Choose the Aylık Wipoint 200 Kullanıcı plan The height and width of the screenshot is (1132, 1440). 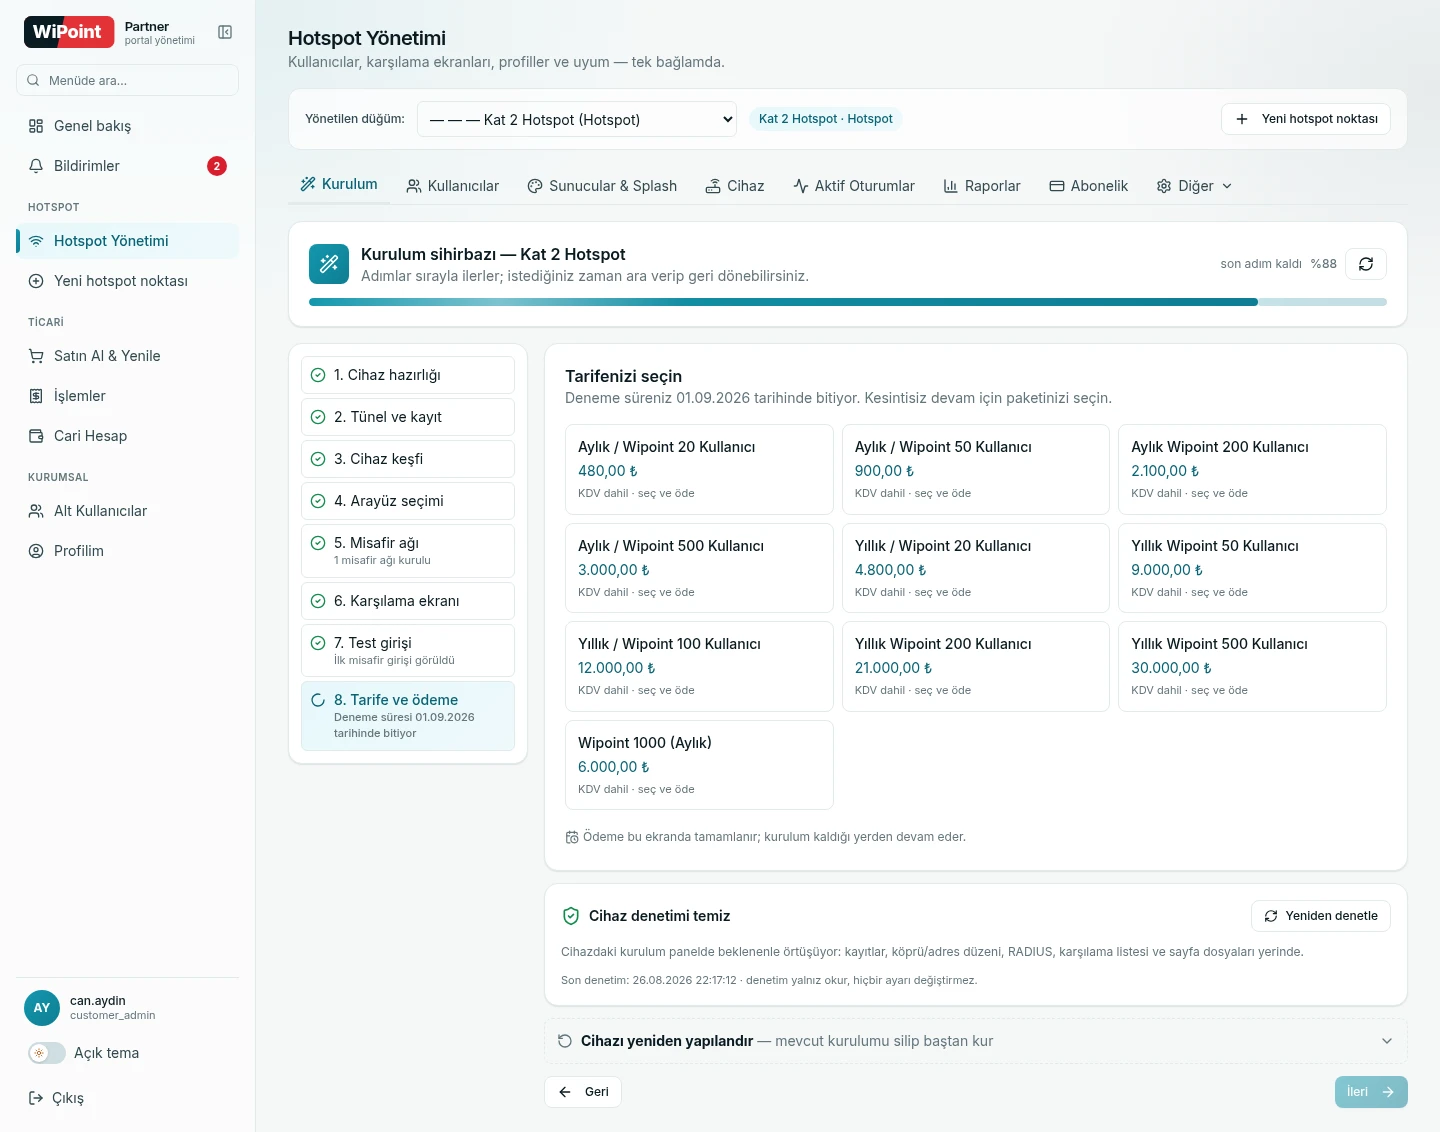pos(1252,469)
